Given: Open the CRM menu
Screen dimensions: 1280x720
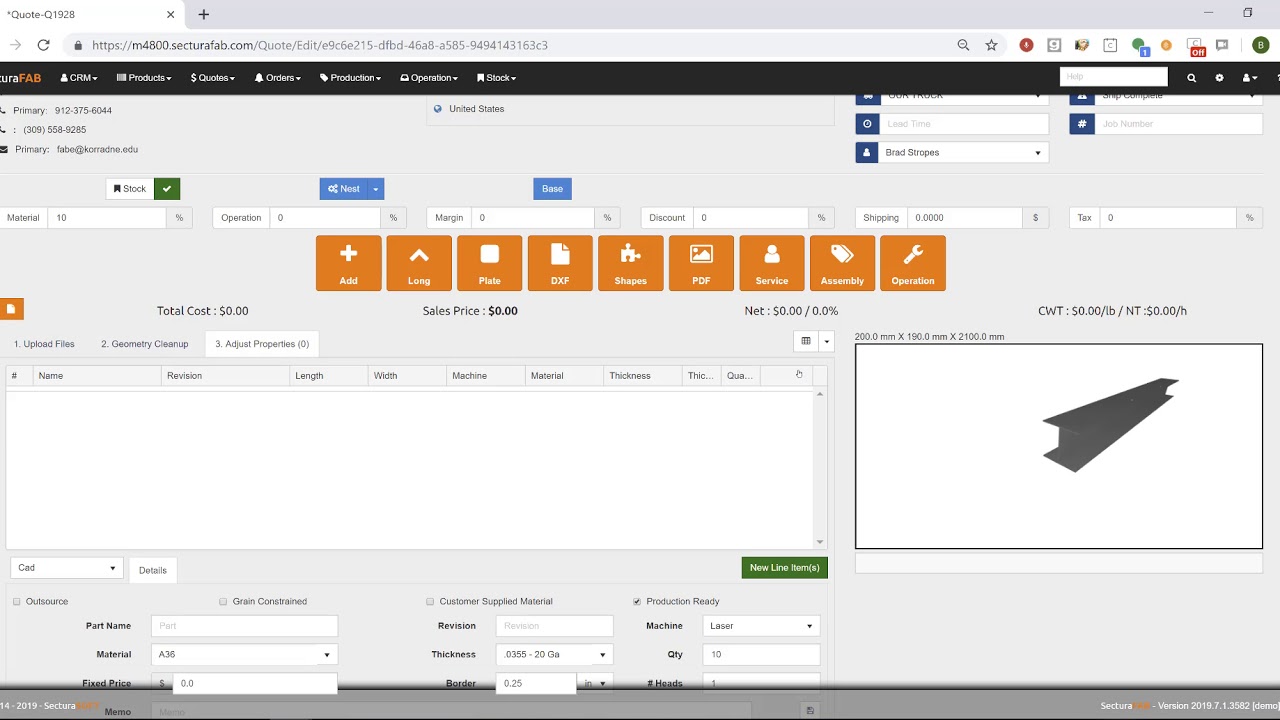Looking at the screenshot, I should (79, 78).
